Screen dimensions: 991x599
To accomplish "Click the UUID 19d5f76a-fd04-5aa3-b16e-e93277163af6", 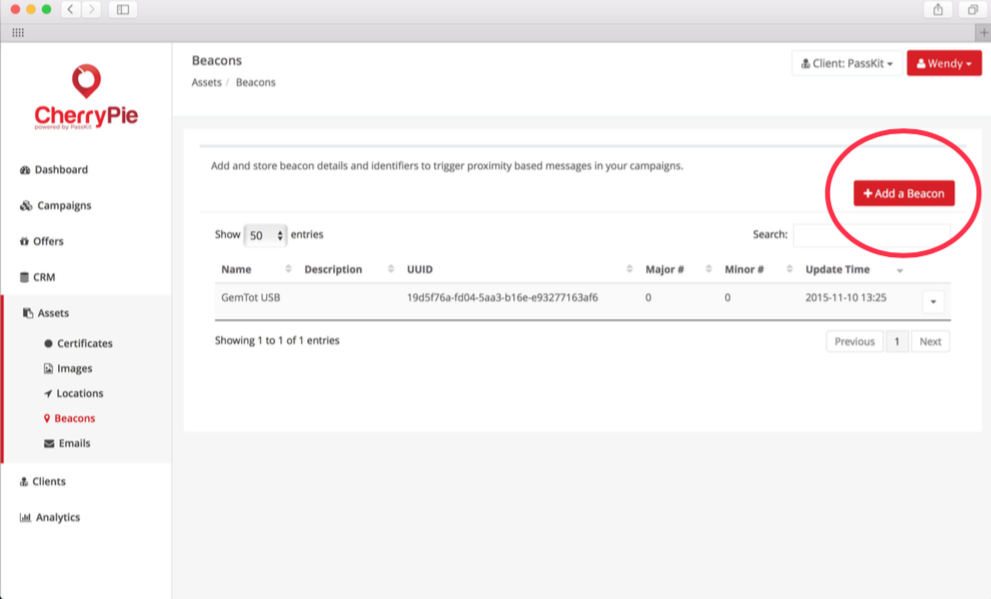I will 502,298.
